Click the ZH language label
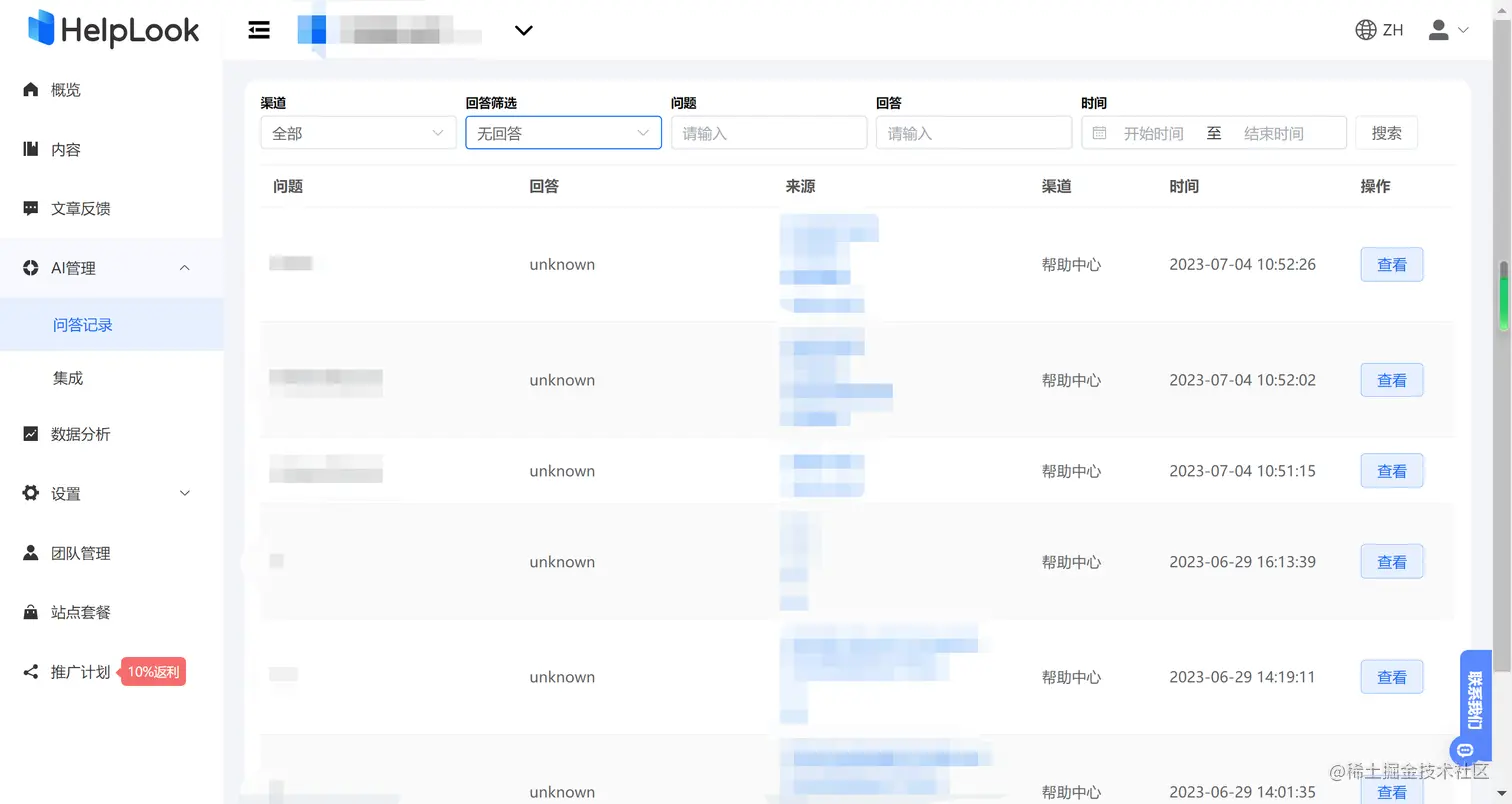The height and width of the screenshot is (804, 1512). point(1393,30)
